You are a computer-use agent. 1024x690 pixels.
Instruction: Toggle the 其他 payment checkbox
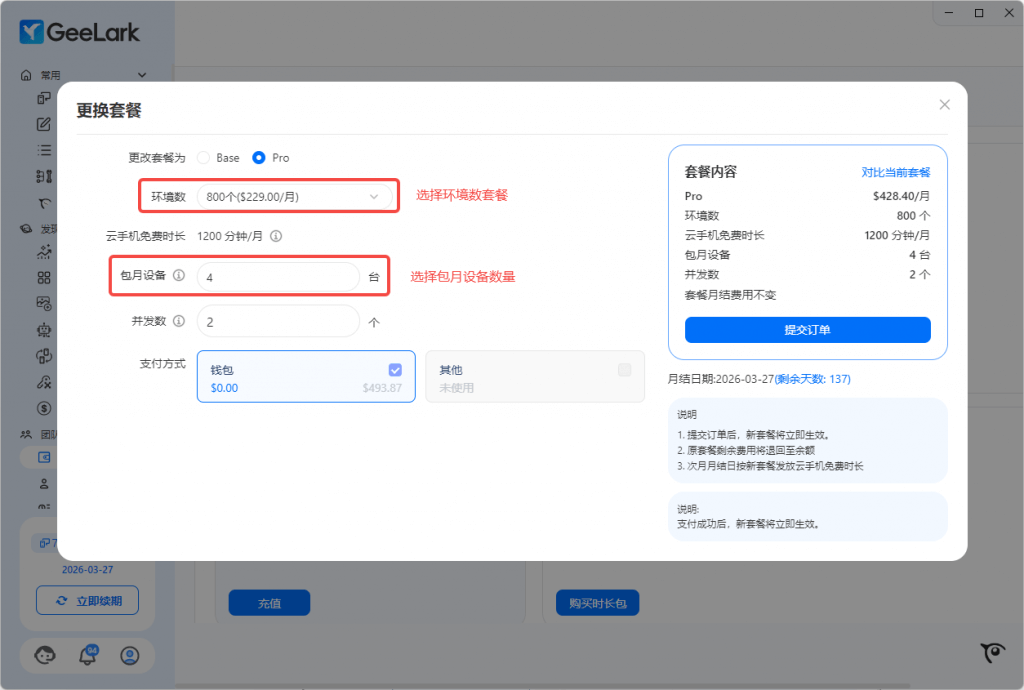[x=624, y=369]
